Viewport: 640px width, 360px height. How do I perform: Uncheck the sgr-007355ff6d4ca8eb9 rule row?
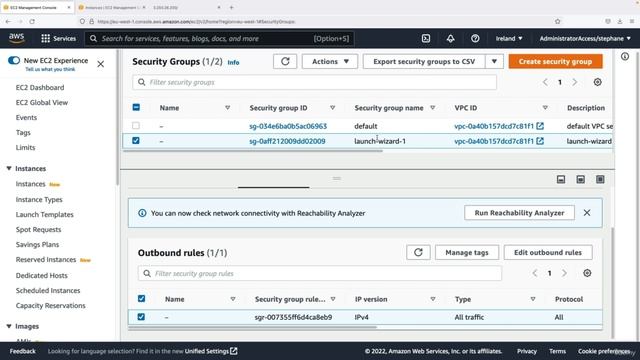click(x=141, y=317)
